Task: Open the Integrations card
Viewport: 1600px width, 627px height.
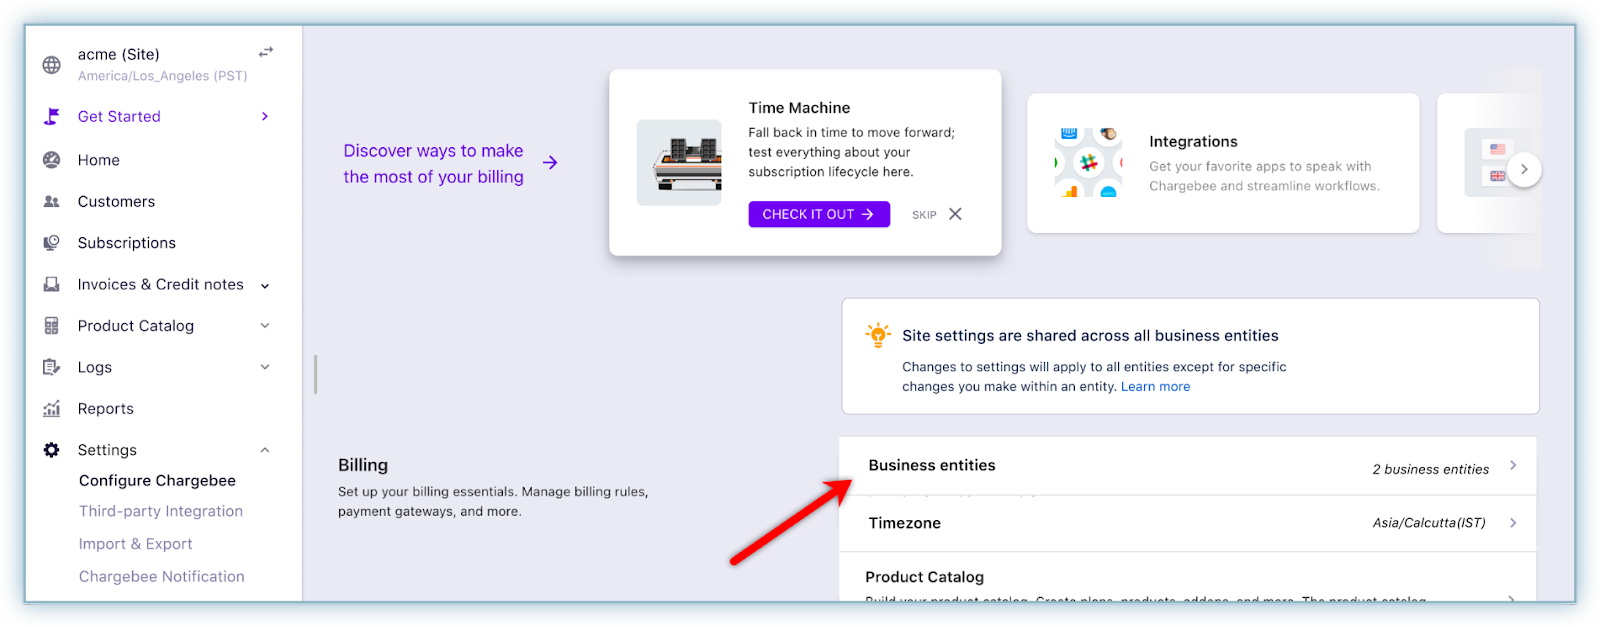Action: click(1223, 163)
